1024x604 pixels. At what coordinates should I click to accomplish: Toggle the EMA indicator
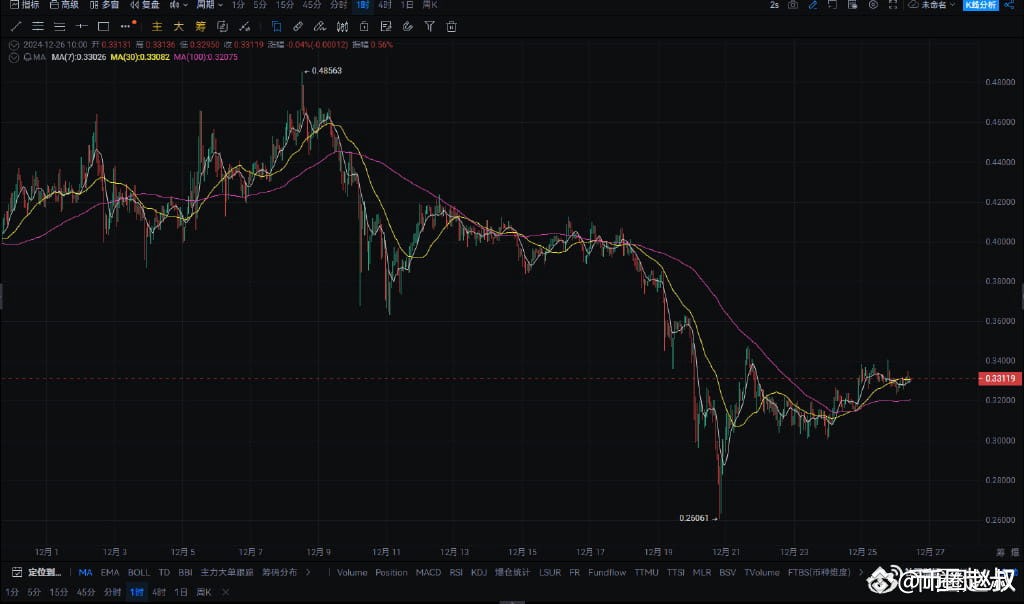pos(110,573)
